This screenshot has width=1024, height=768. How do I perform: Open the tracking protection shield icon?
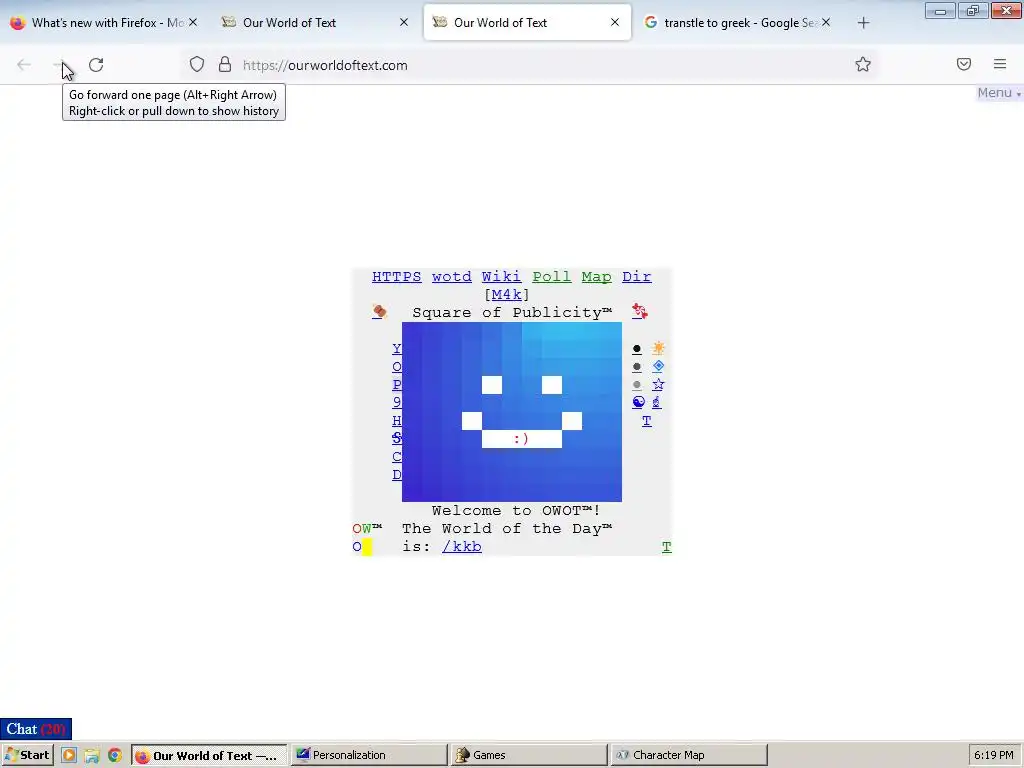197,65
